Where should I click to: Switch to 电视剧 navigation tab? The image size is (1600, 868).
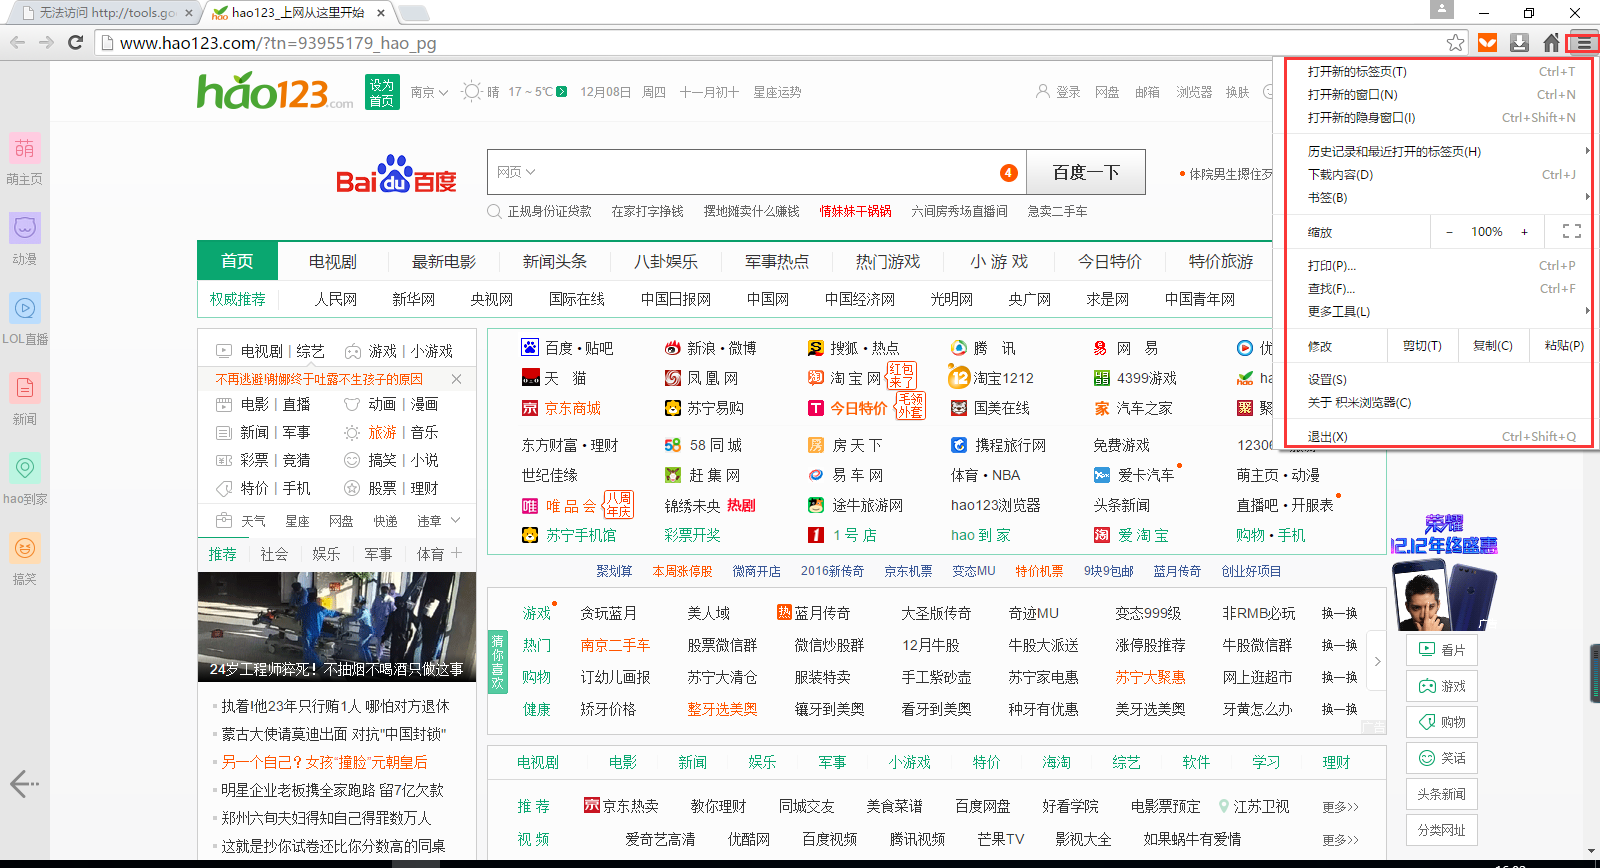tap(332, 261)
